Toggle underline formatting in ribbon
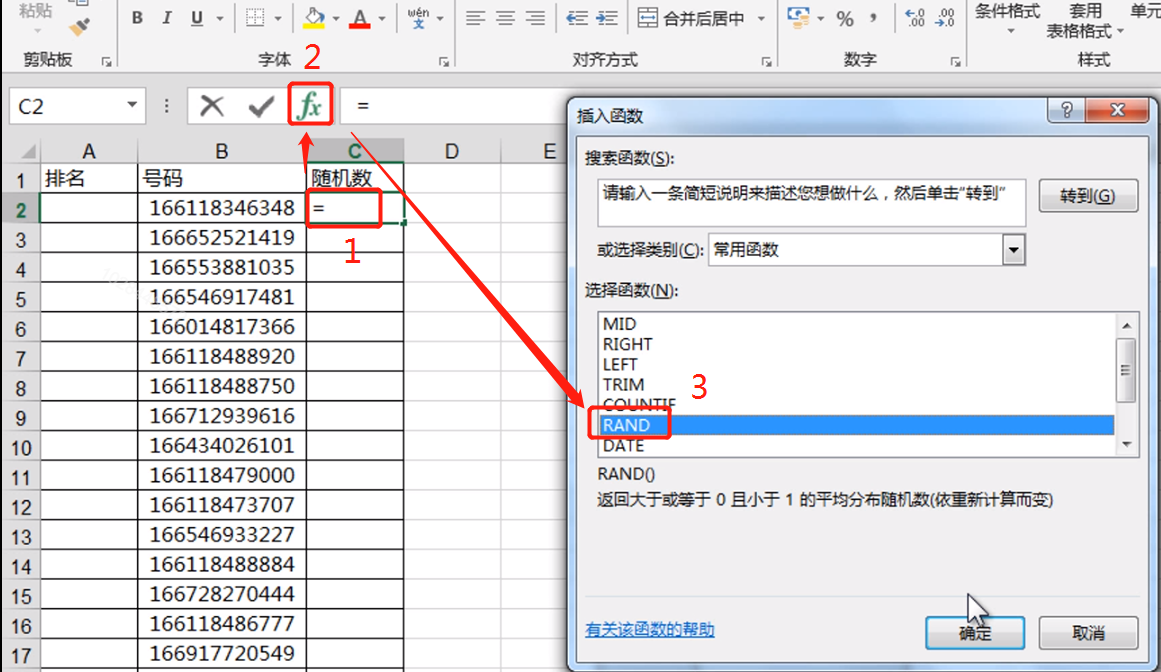Viewport: 1161px width, 672px height. point(197,18)
